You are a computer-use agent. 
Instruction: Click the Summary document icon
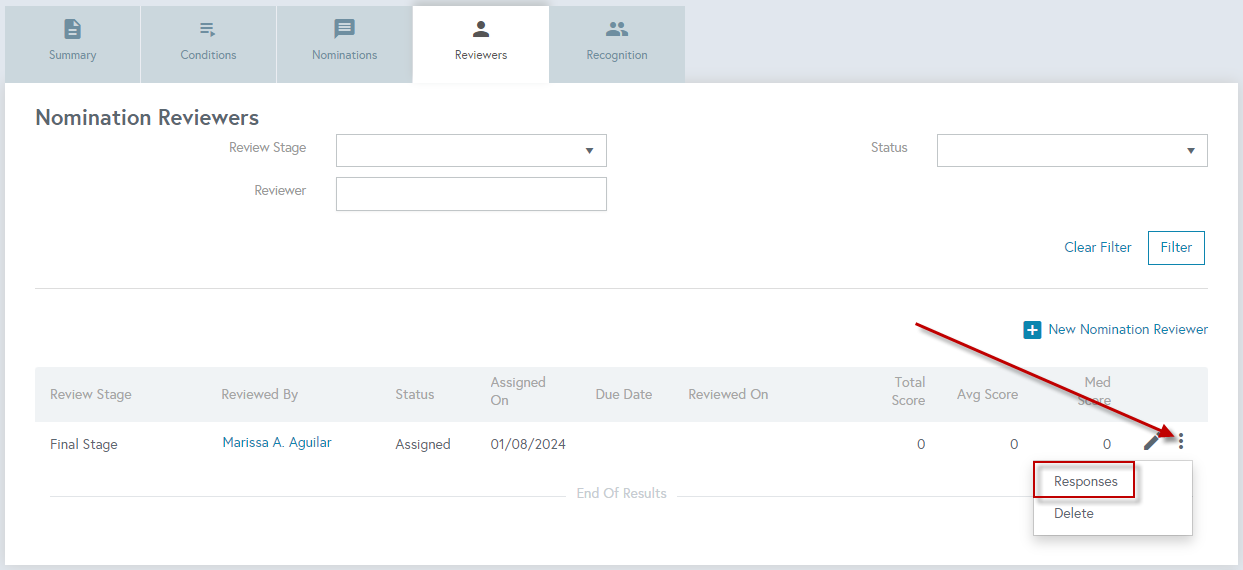pyautogui.click(x=73, y=30)
